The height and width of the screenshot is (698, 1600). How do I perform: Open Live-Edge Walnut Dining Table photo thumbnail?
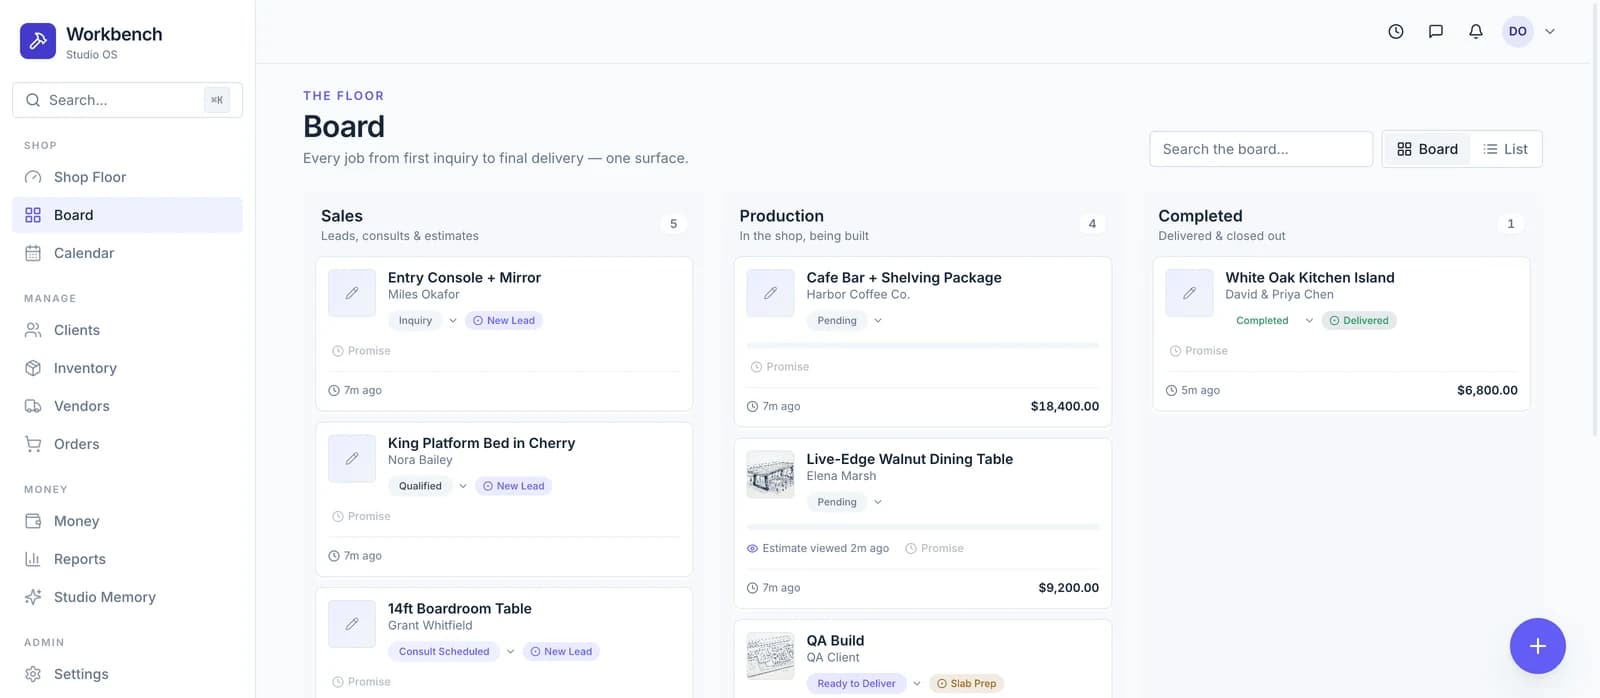(770, 475)
